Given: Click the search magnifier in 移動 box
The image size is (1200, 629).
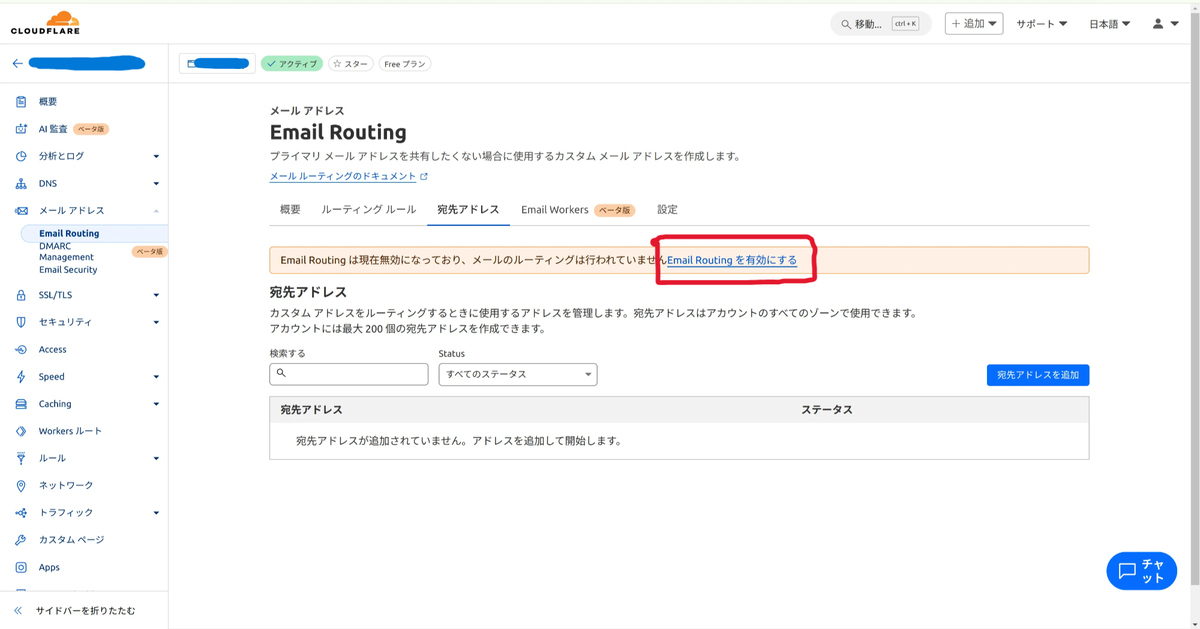Looking at the screenshot, I should click(x=846, y=24).
